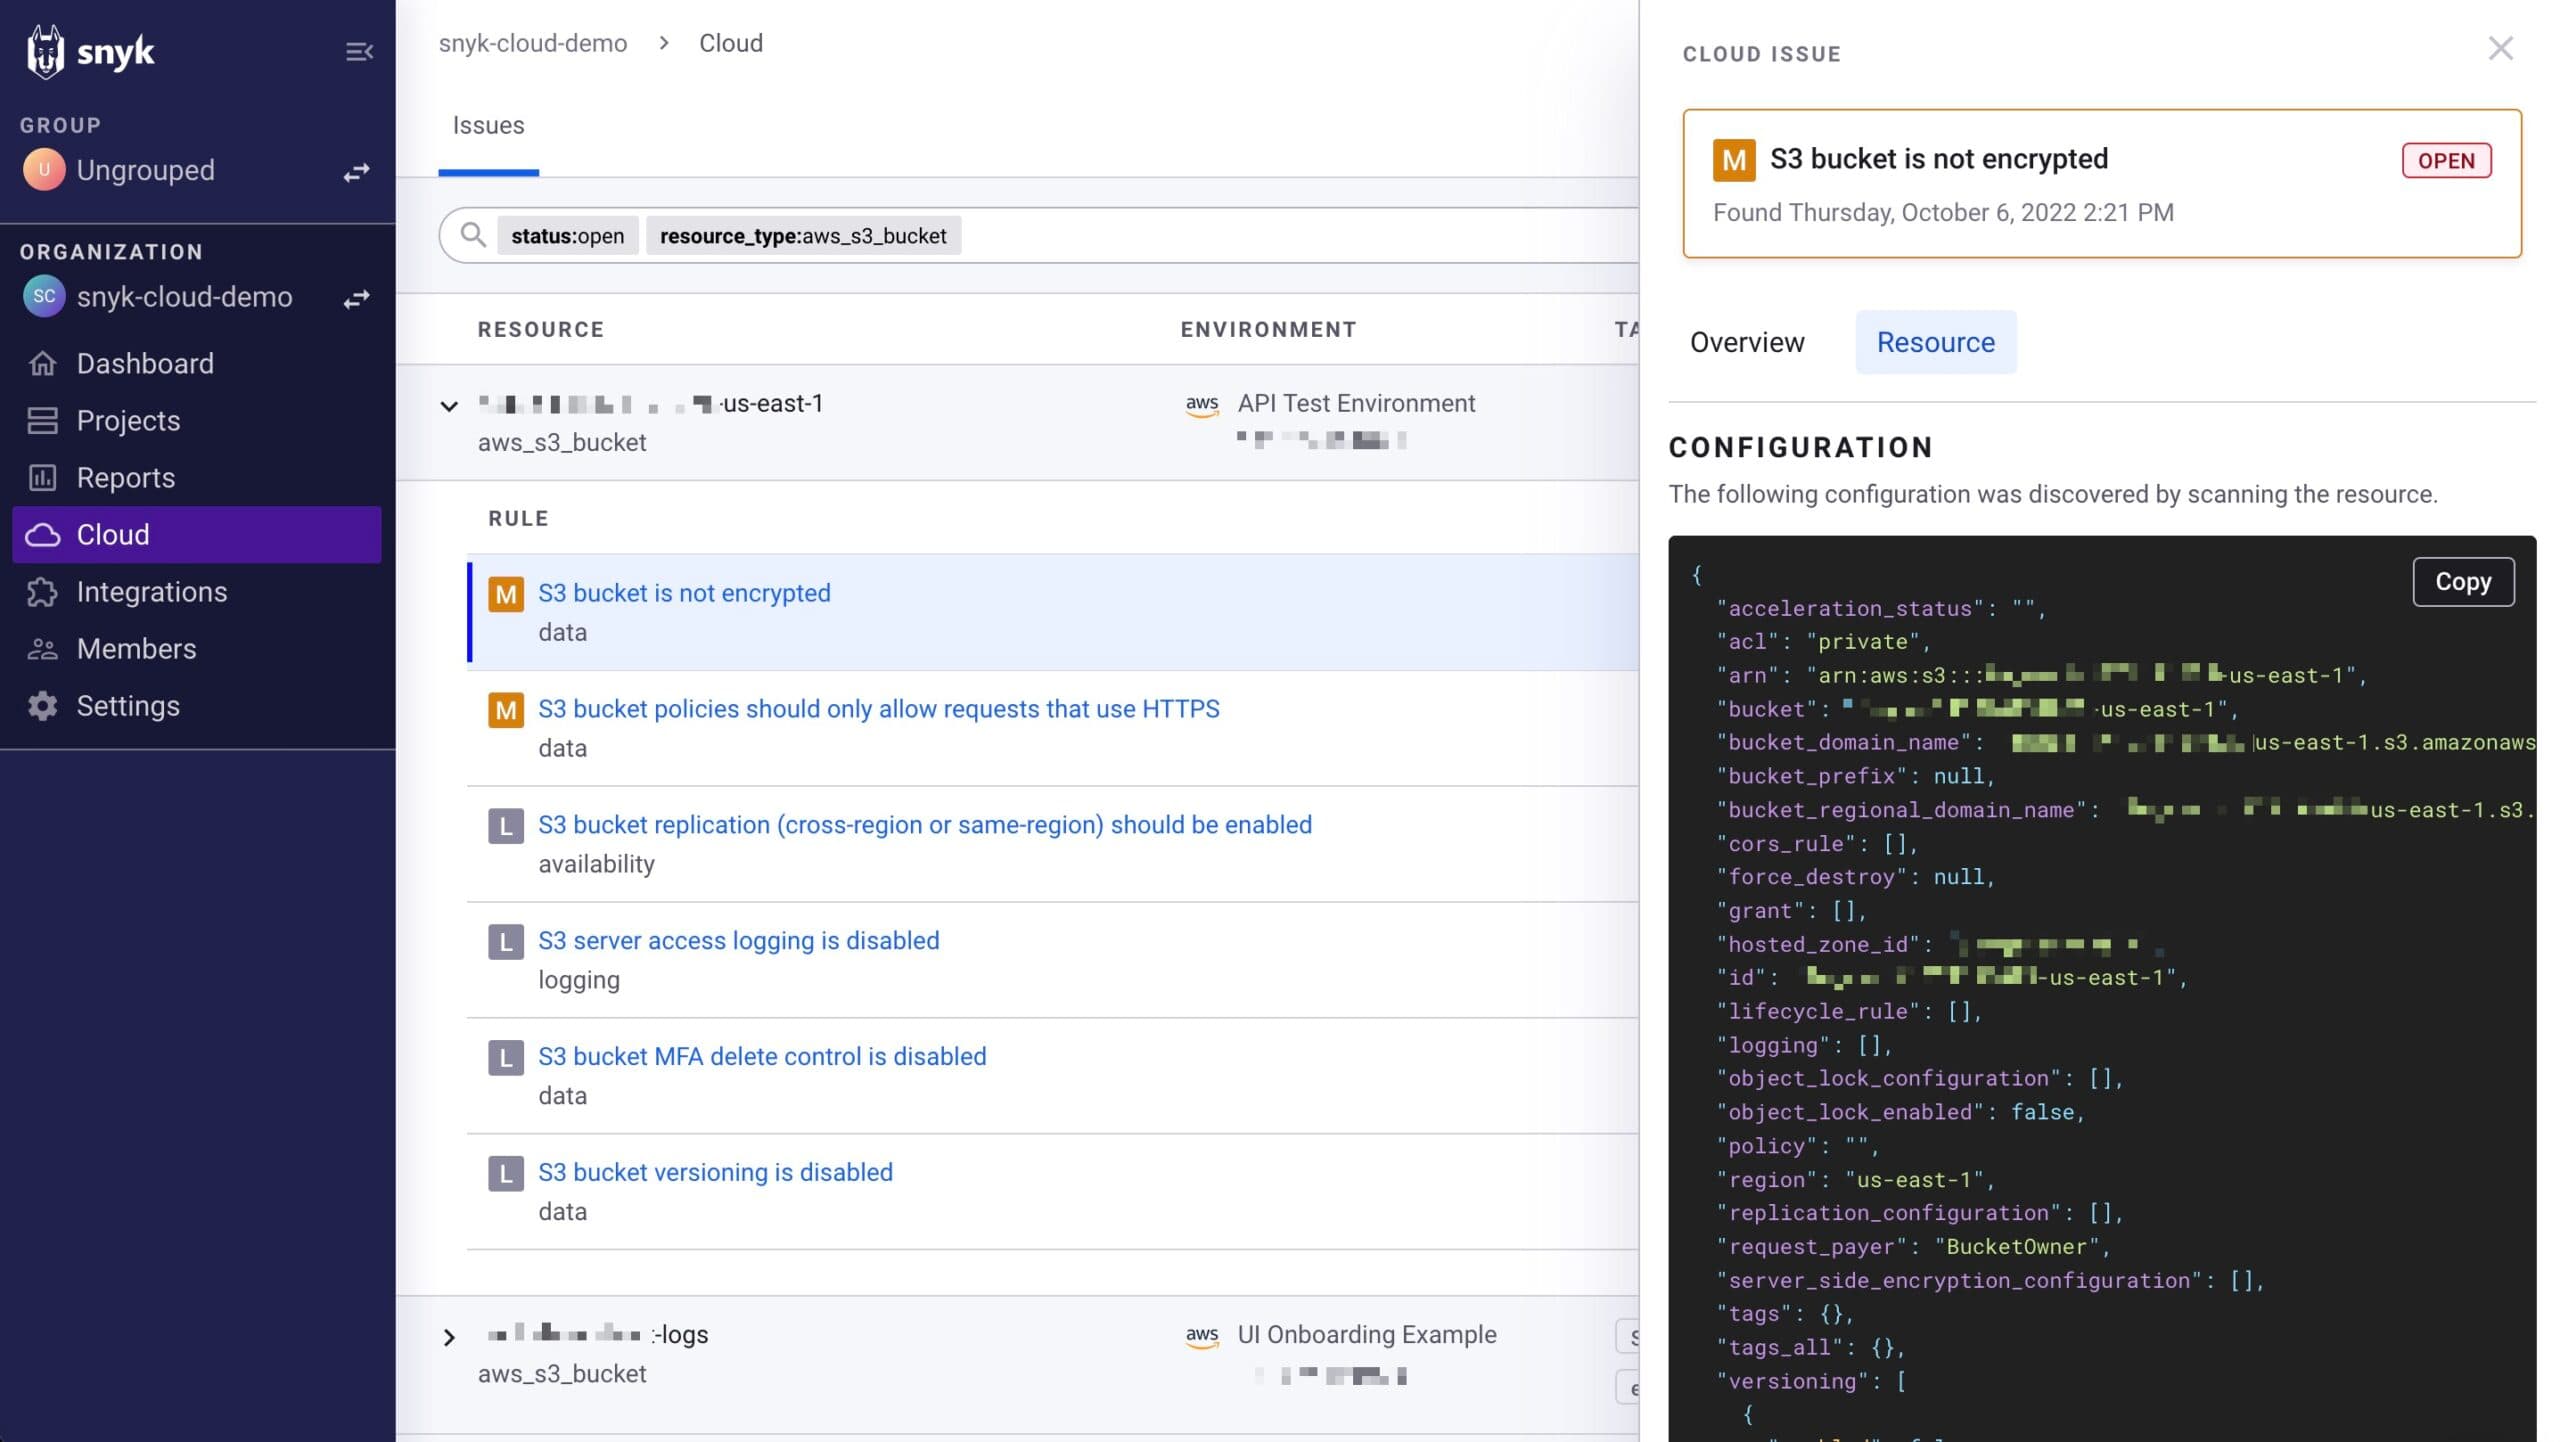The height and width of the screenshot is (1442, 2560).
Task: Close the cloud issue detail panel
Action: click(2500, 47)
